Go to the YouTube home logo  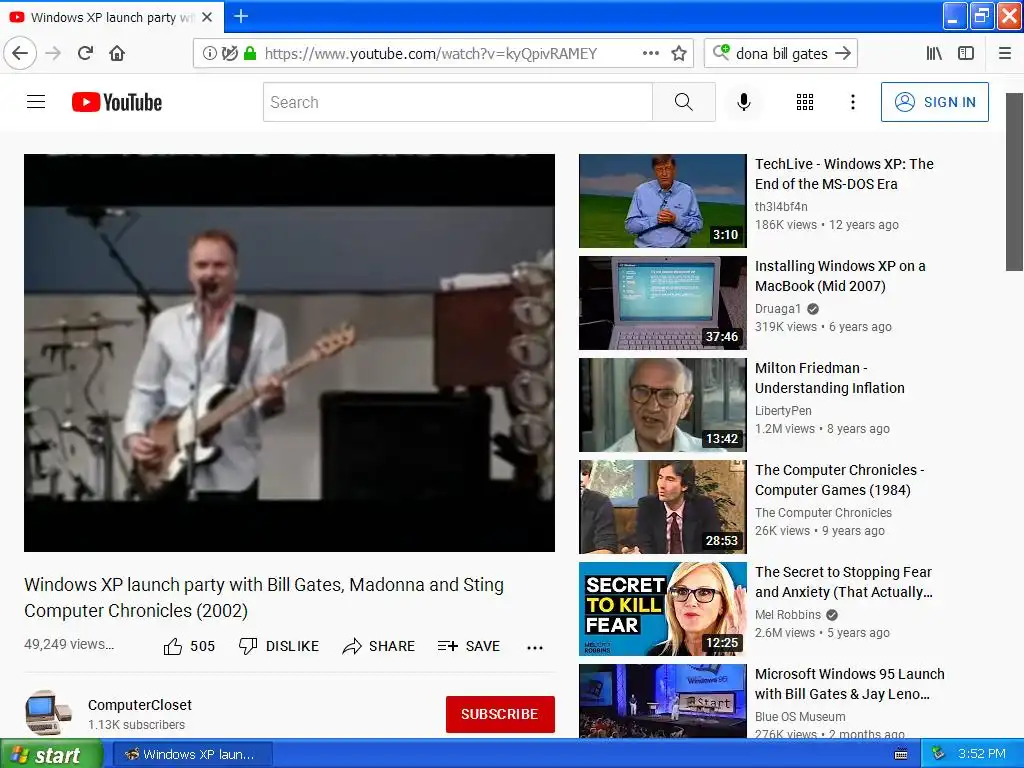tap(117, 103)
